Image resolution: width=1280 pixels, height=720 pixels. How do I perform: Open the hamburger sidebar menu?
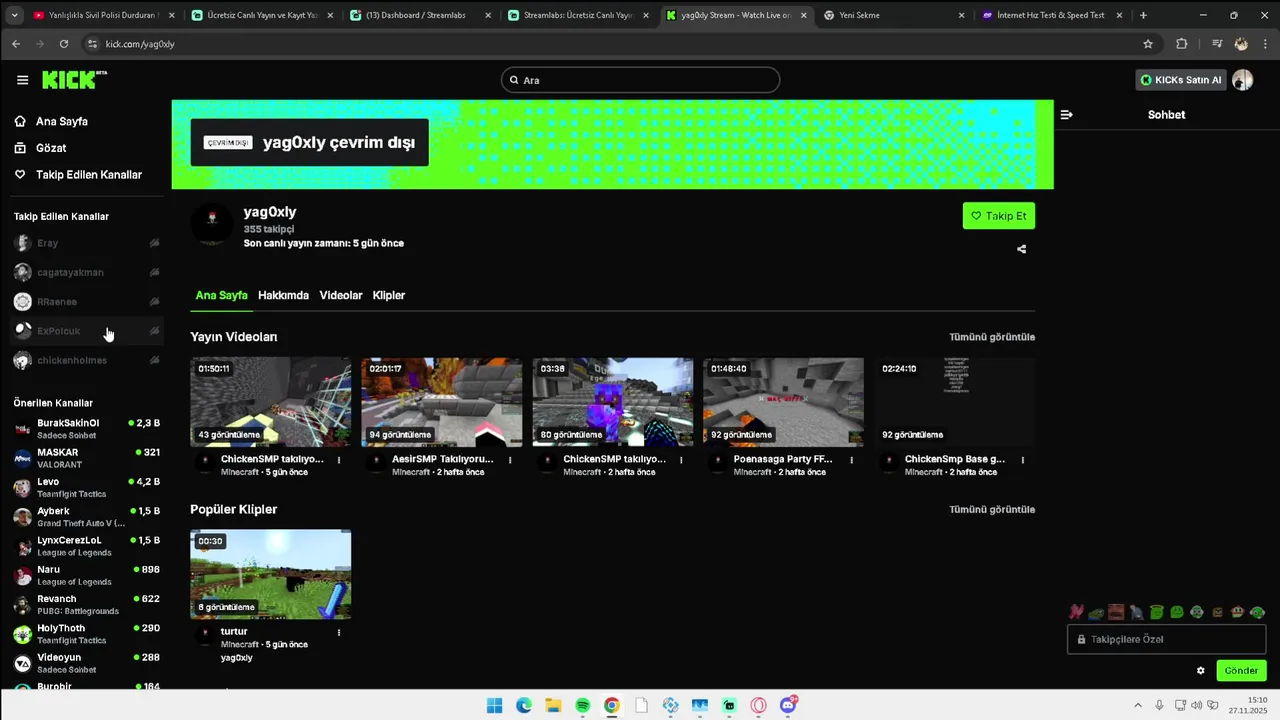coord(22,80)
